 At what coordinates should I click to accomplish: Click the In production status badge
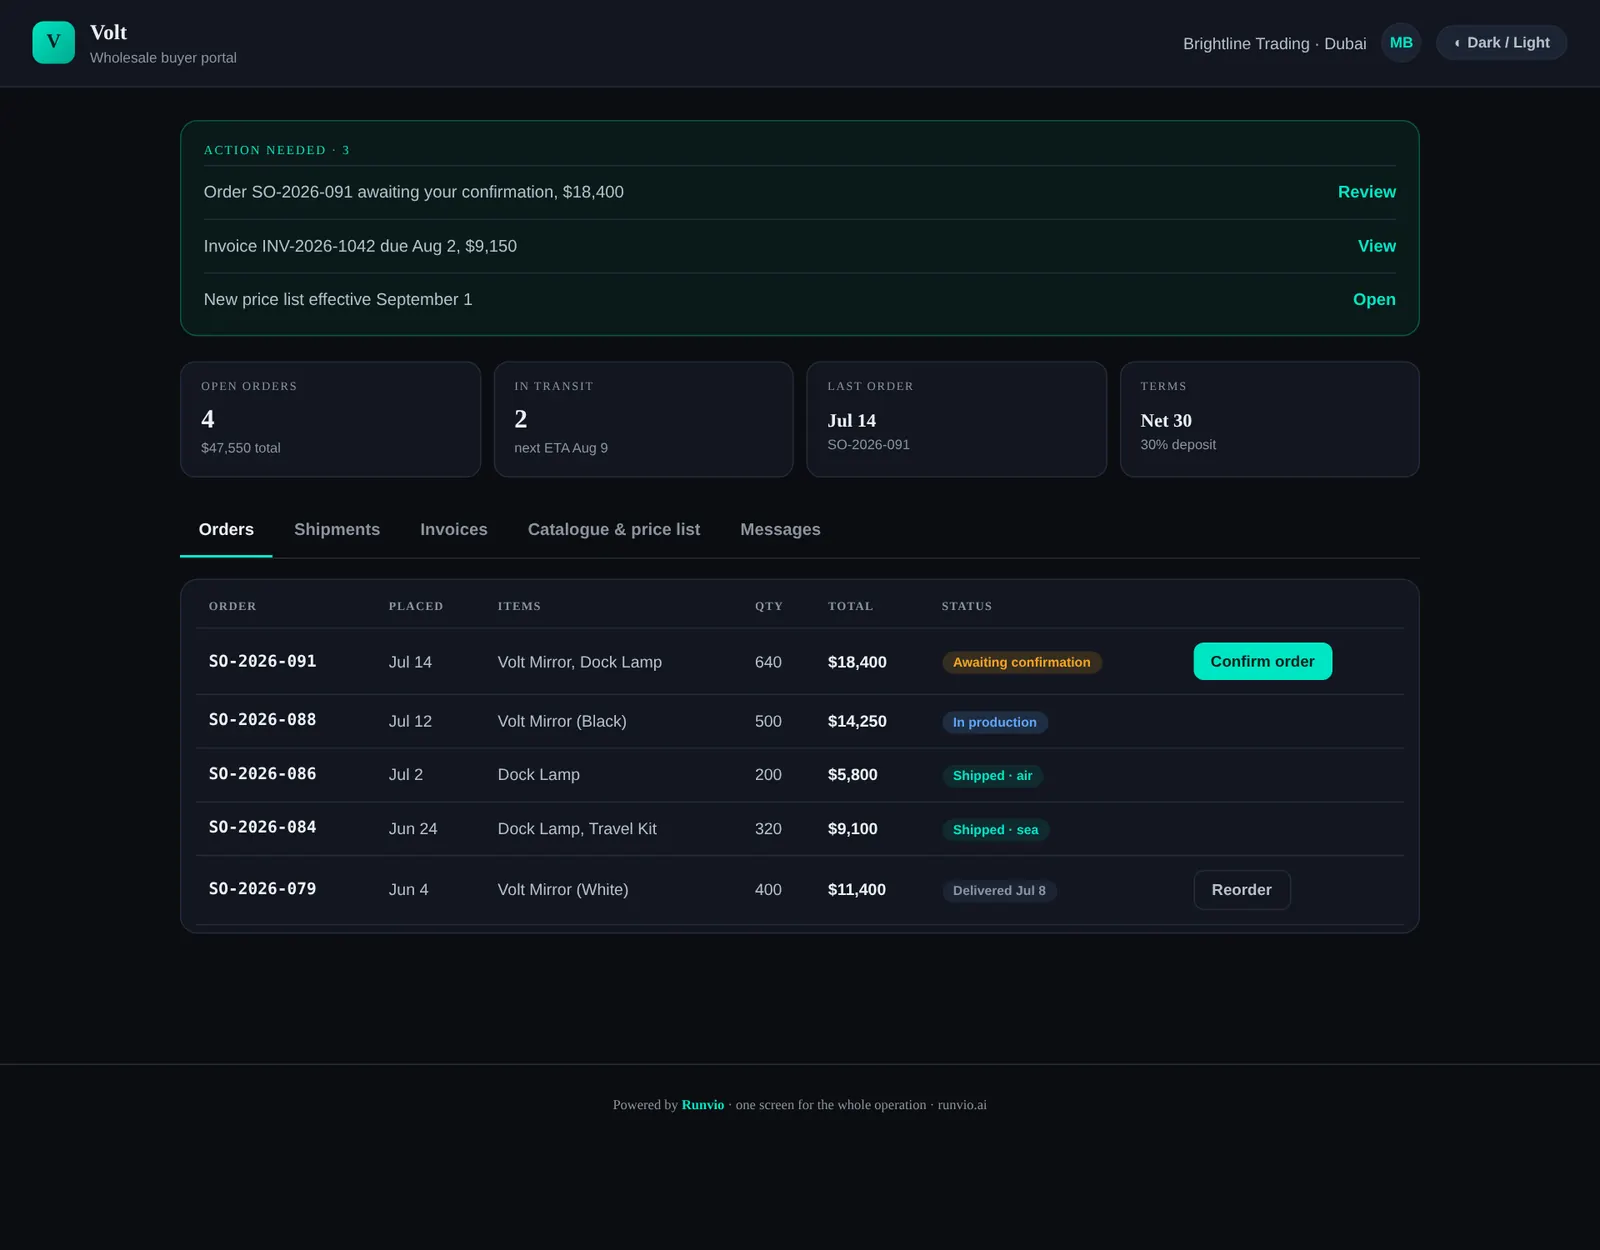994,722
